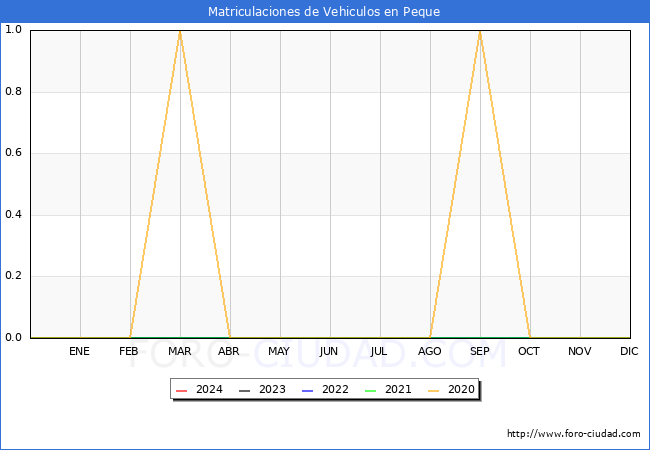Click the NOV month axis label
The height and width of the screenshot is (450, 650).
(x=580, y=351)
